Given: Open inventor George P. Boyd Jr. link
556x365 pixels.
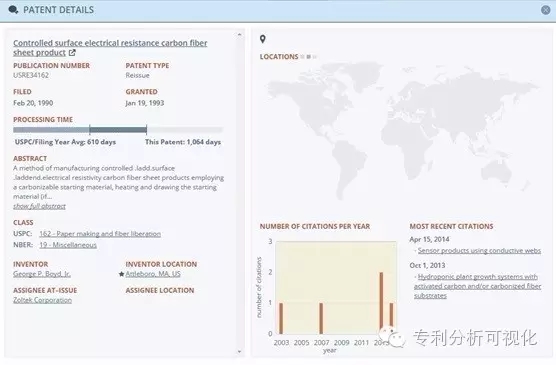Looking at the screenshot, I should (x=42, y=274).
